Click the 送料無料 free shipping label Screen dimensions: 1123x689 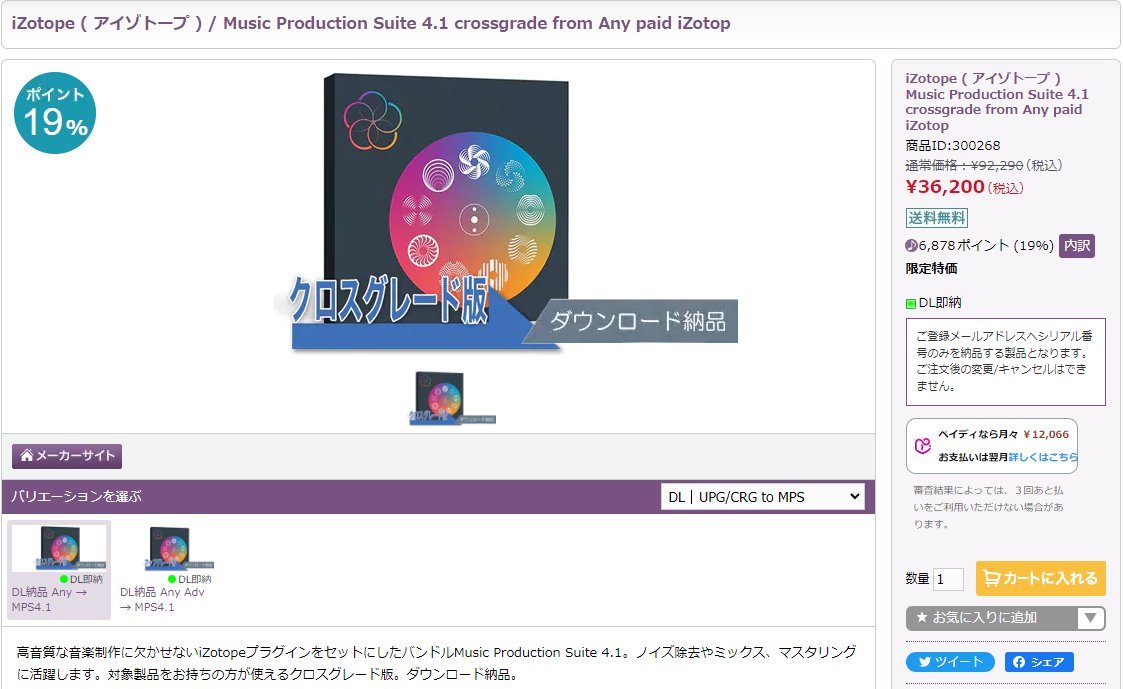(937, 218)
